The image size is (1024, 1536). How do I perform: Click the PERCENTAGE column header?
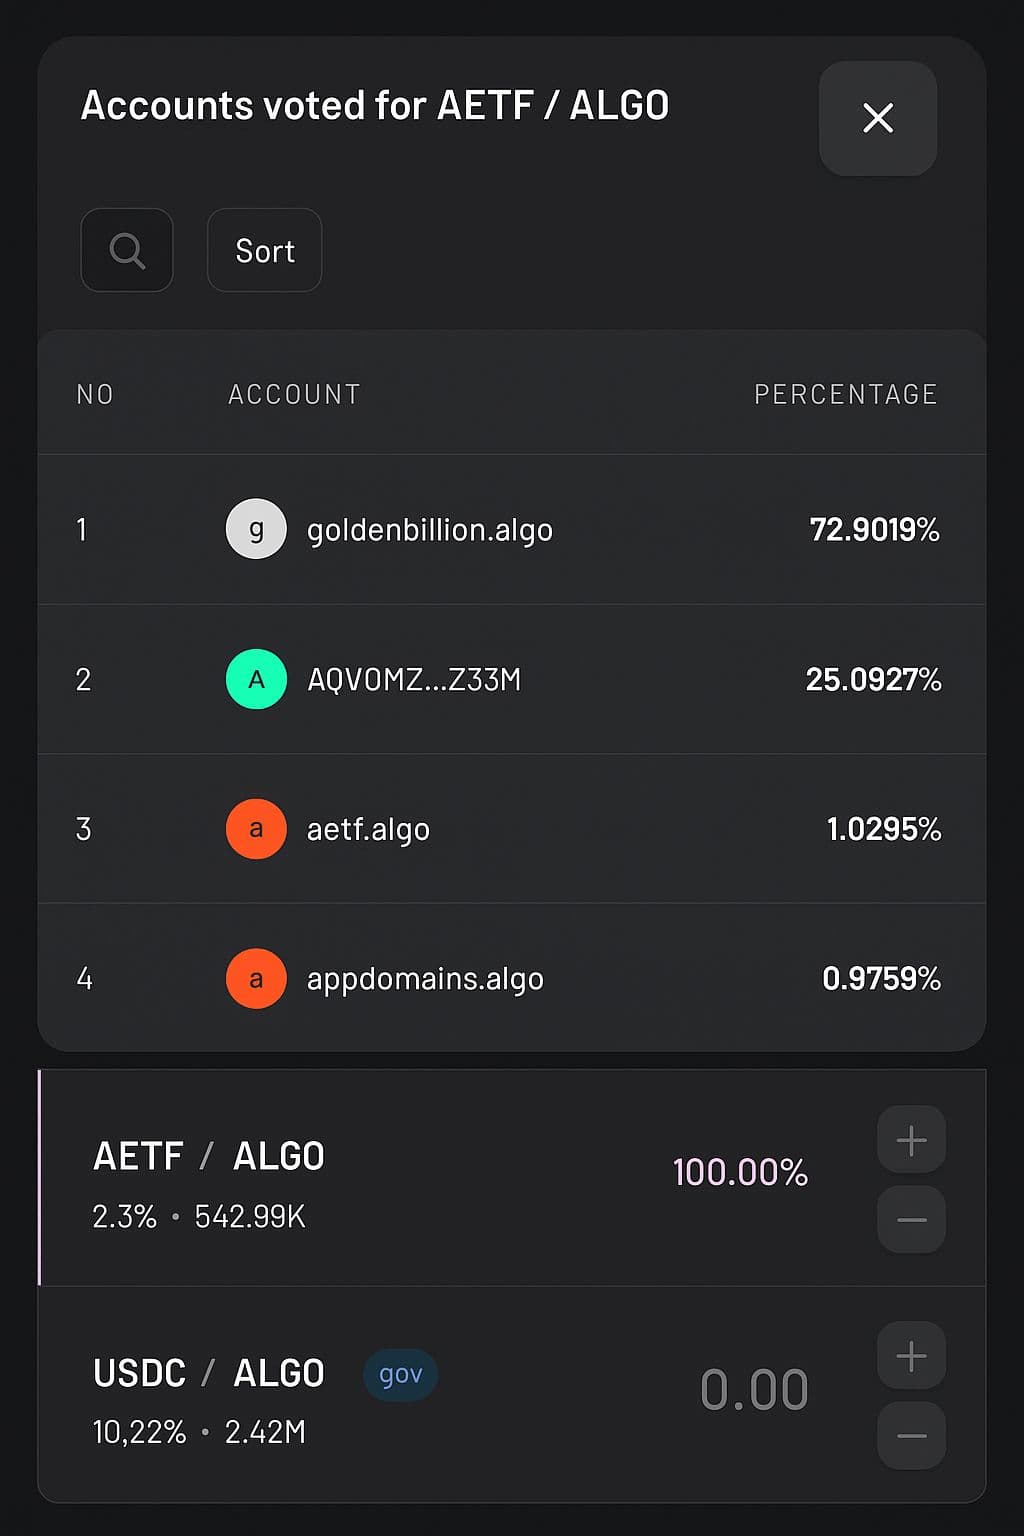pyautogui.click(x=845, y=394)
